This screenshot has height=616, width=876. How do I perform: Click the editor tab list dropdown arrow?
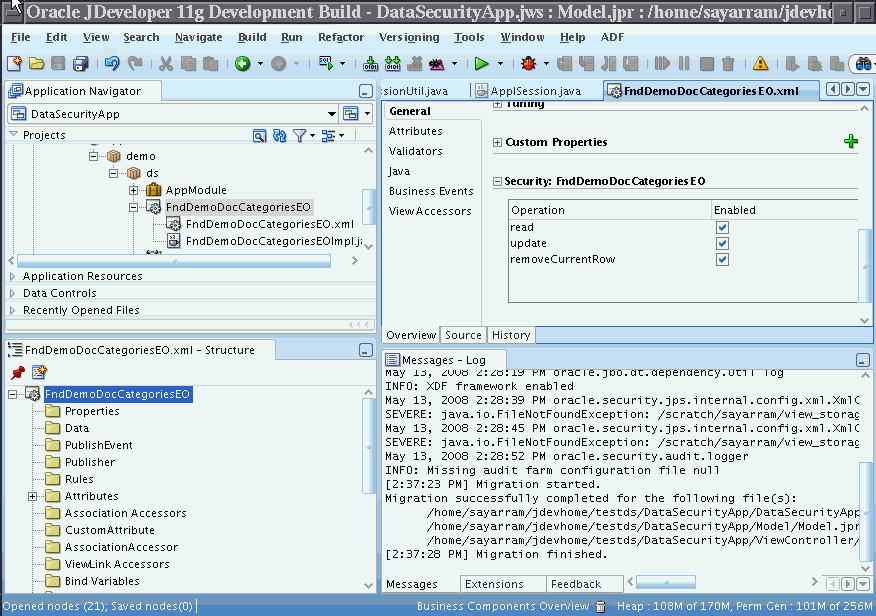(863, 89)
